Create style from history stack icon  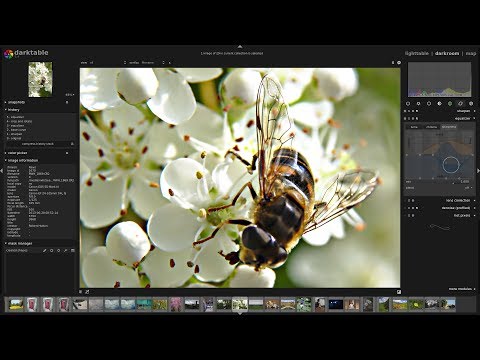72,144
